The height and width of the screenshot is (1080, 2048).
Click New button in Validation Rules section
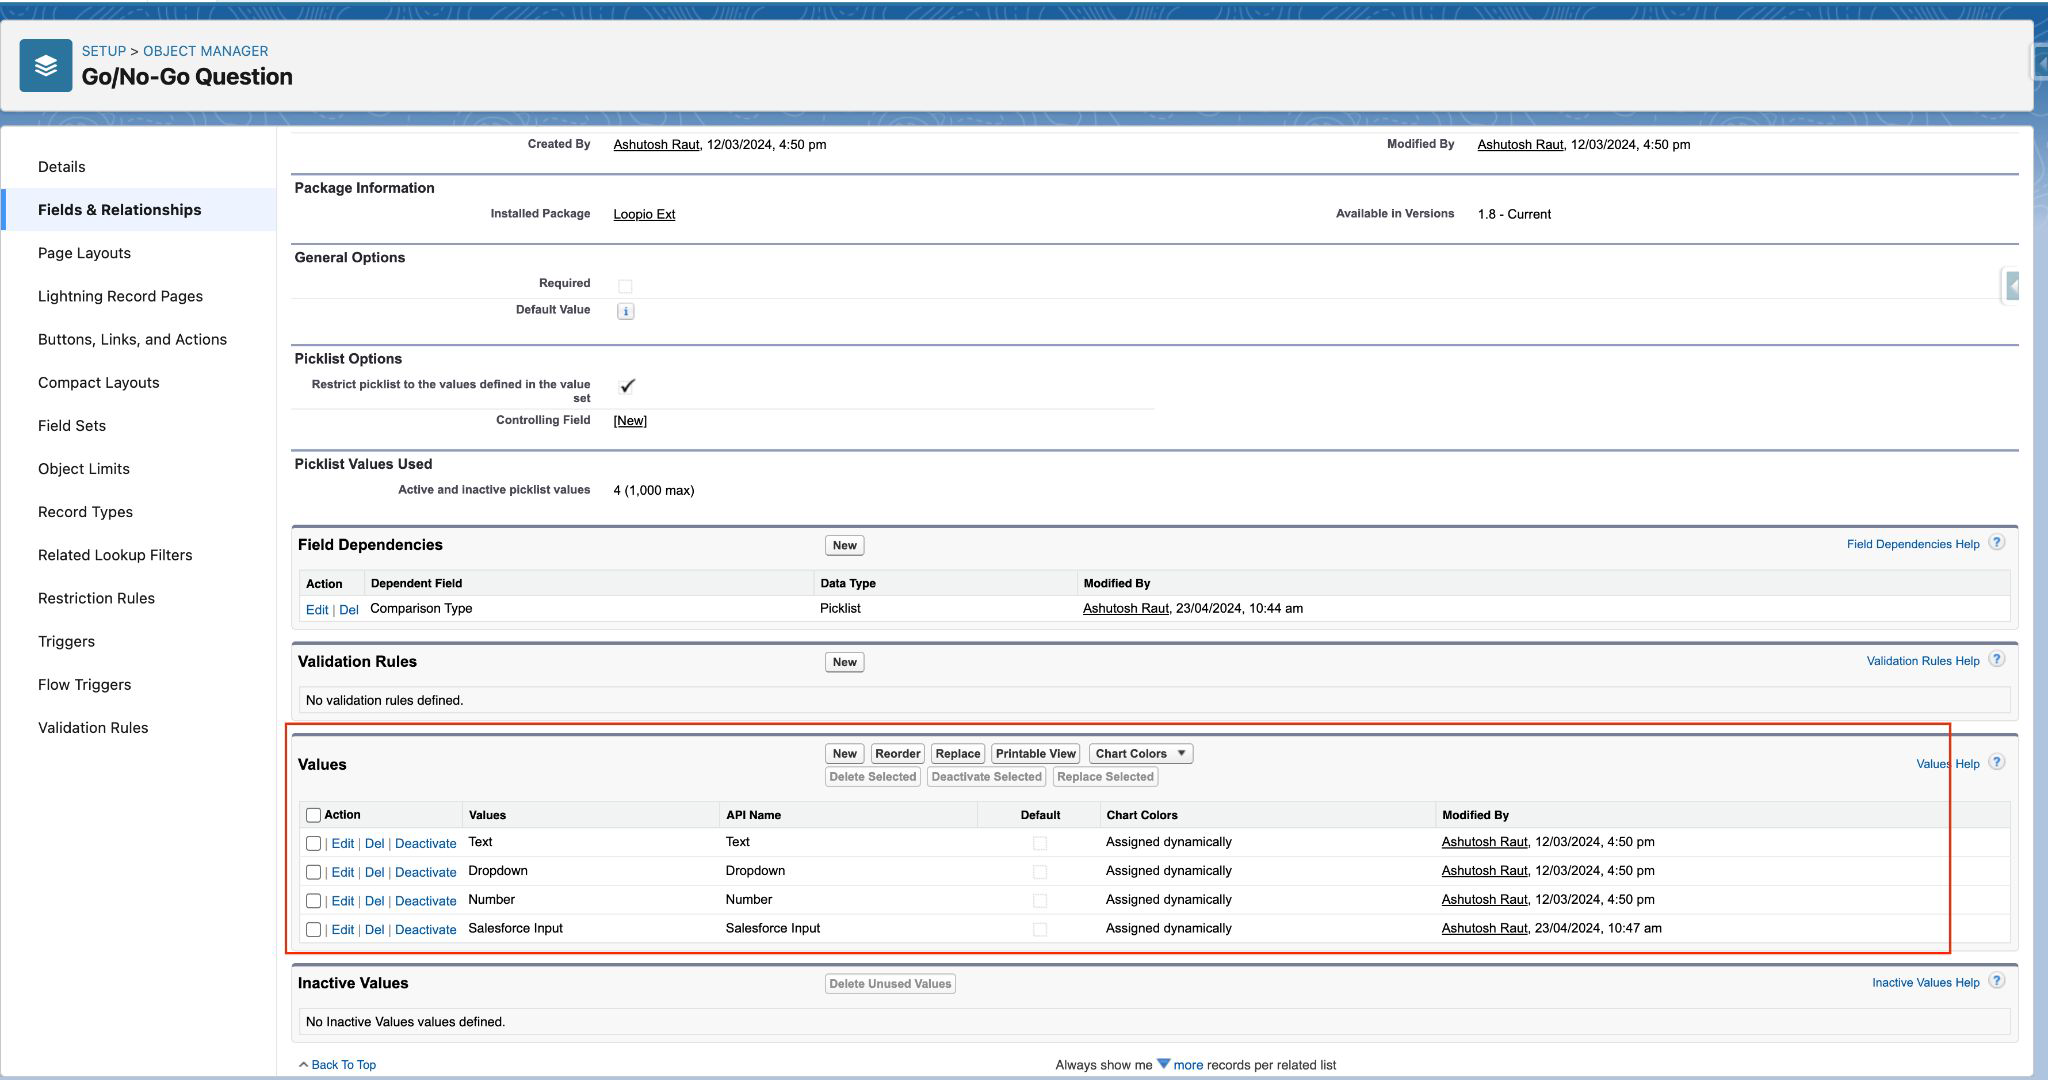click(844, 662)
